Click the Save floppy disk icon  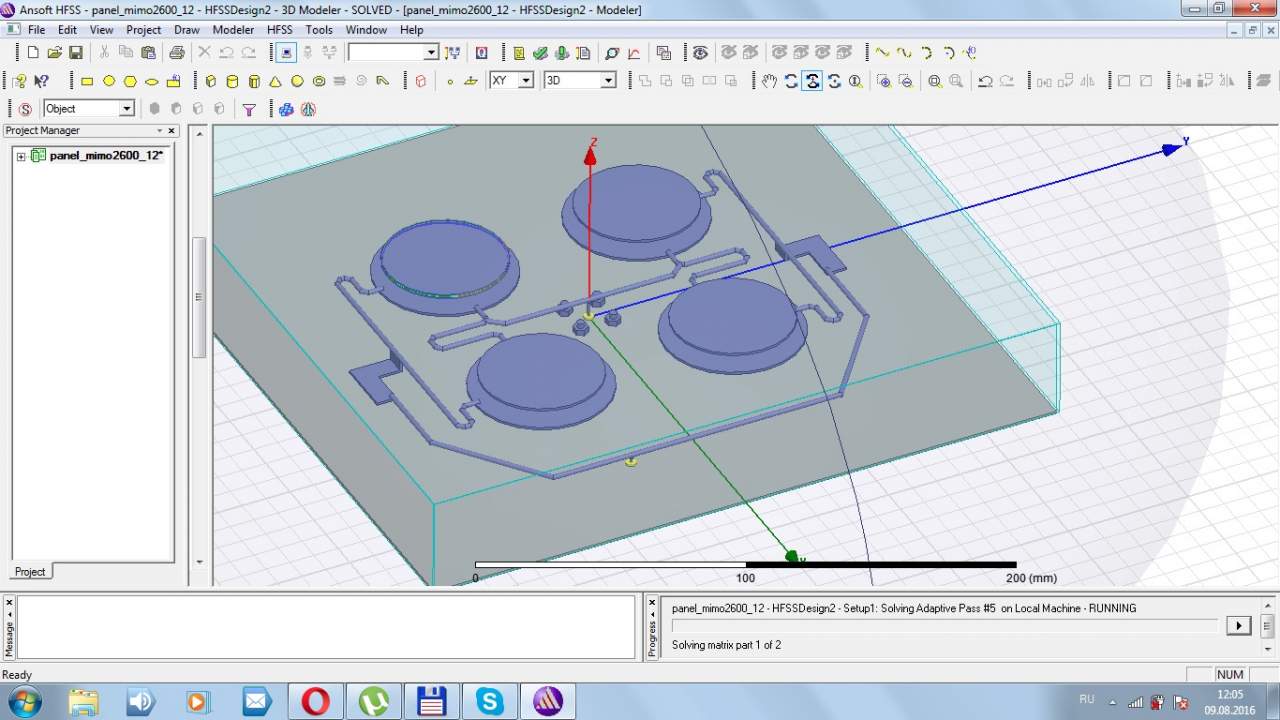click(76, 52)
